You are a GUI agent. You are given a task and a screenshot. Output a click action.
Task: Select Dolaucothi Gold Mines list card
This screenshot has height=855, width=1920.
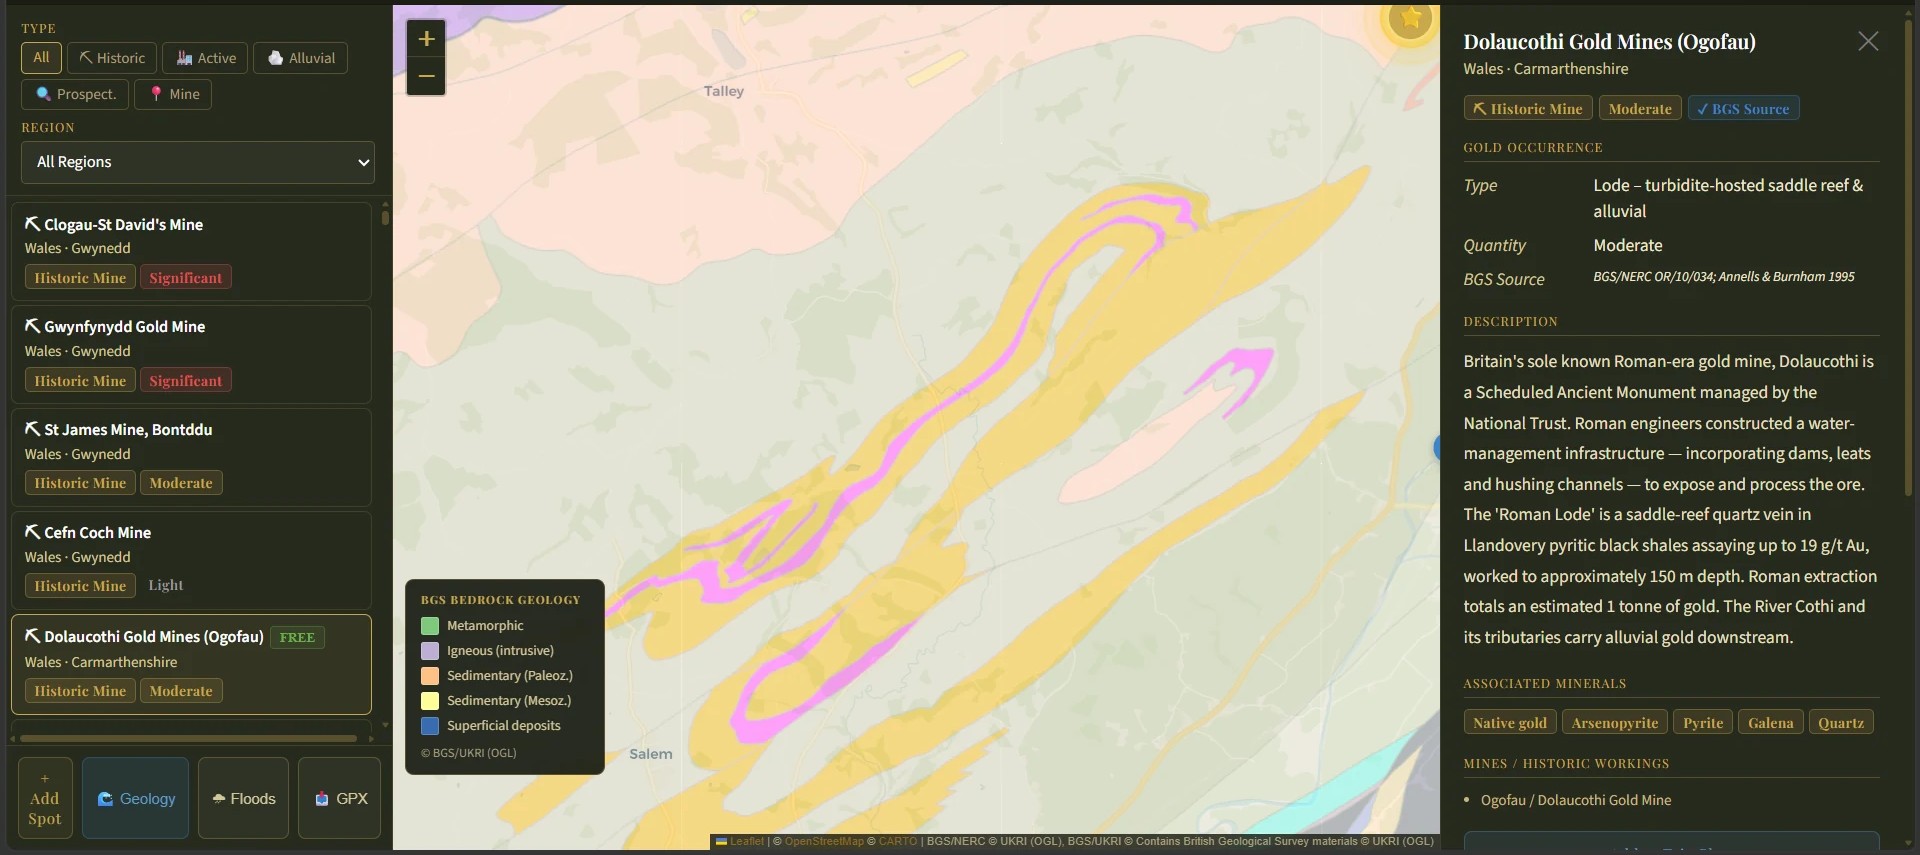[191, 664]
